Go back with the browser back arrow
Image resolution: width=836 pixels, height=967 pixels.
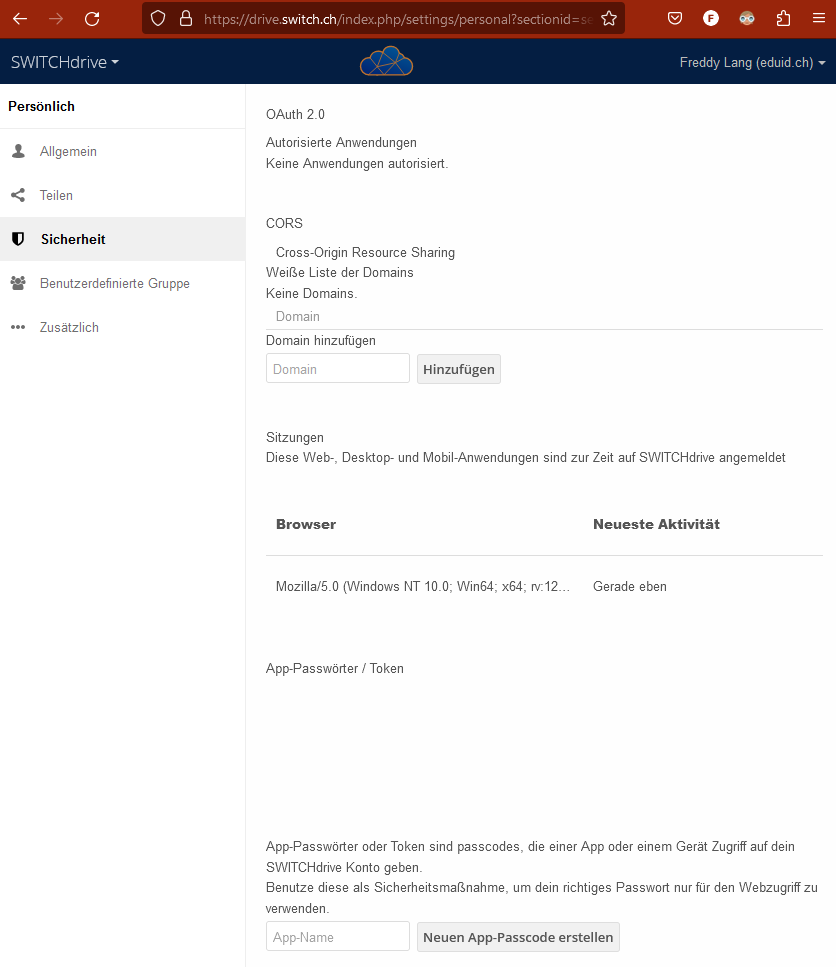pyautogui.click(x=20, y=19)
